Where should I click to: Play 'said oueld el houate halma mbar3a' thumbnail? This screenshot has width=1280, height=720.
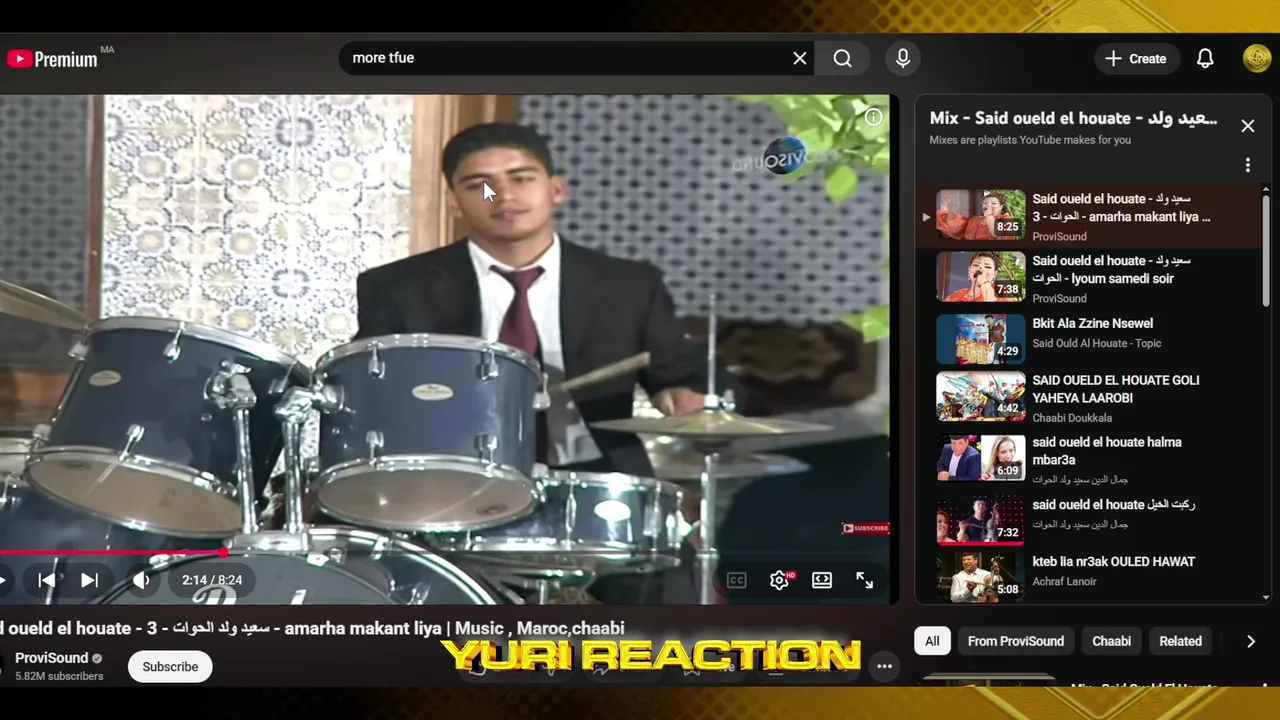tap(980, 459)
